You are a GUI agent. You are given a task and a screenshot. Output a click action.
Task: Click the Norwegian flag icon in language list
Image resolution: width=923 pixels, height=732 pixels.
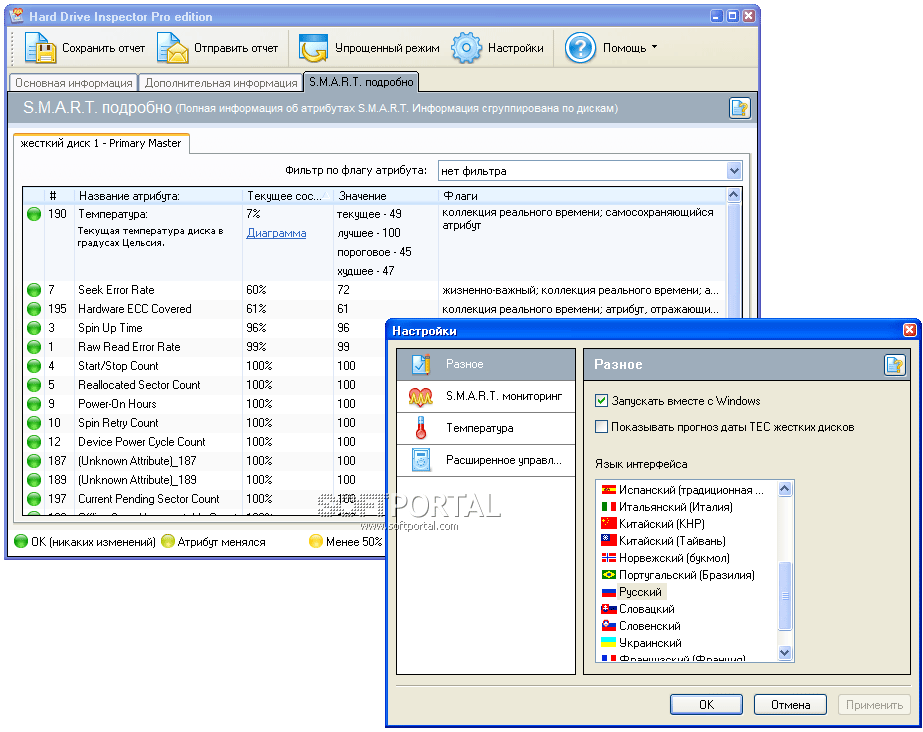pyautogui.click(x=609, y=557)
